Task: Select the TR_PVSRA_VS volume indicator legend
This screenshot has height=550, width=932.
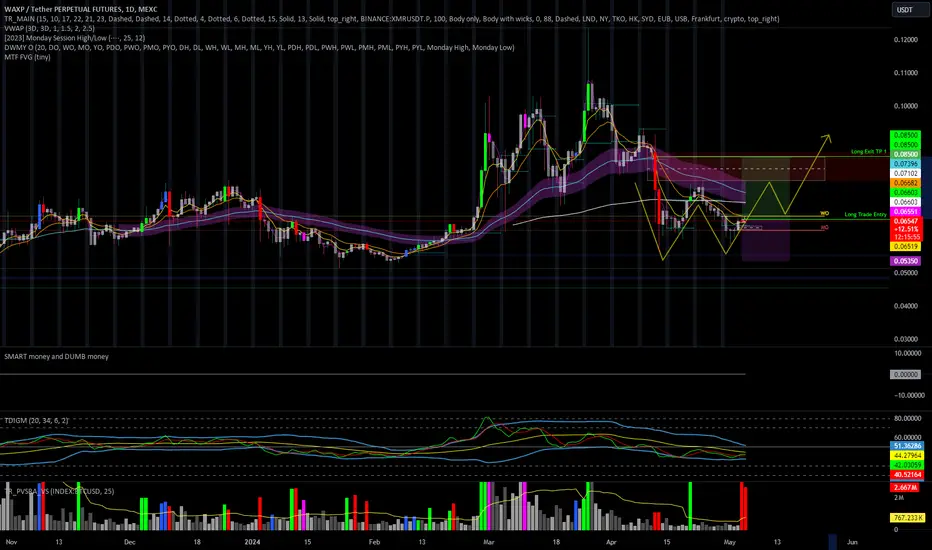Action: coord(59,491)
